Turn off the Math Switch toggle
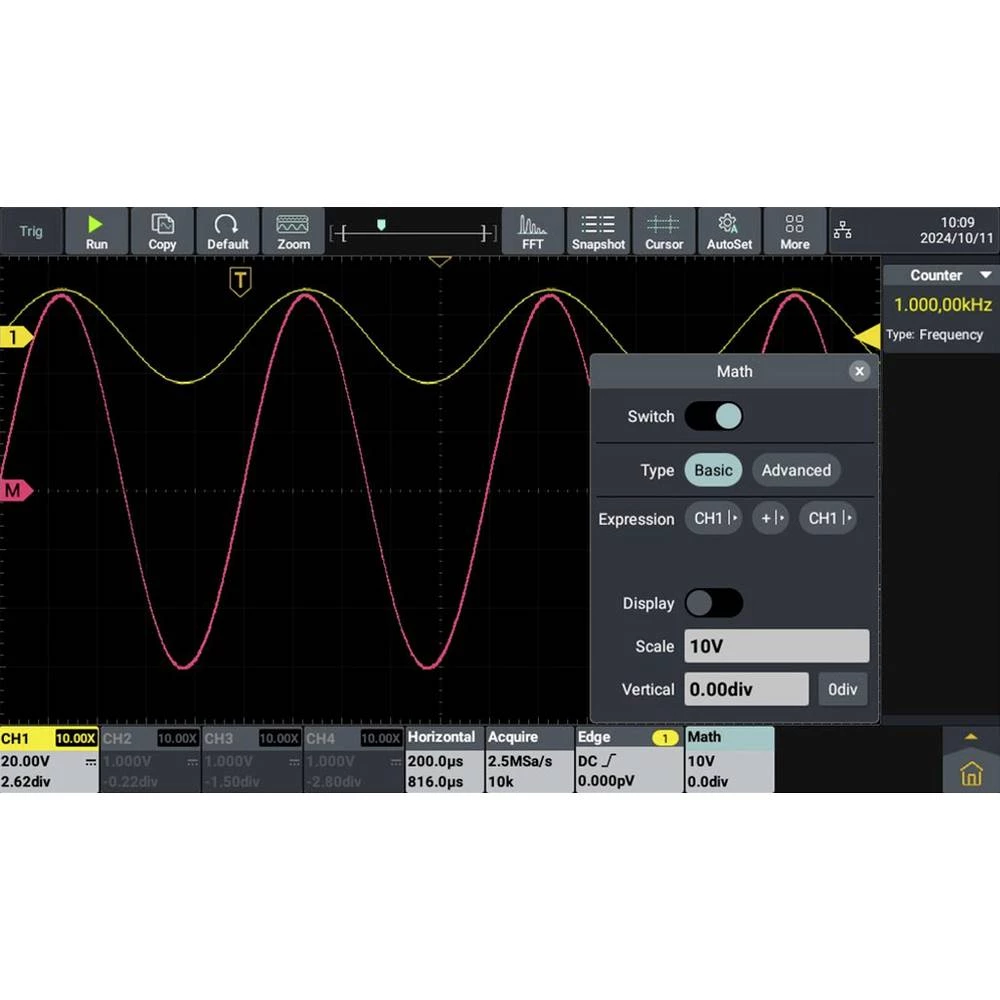The height and width of the screenshot is (1000, 1000). tap(714, 416)
